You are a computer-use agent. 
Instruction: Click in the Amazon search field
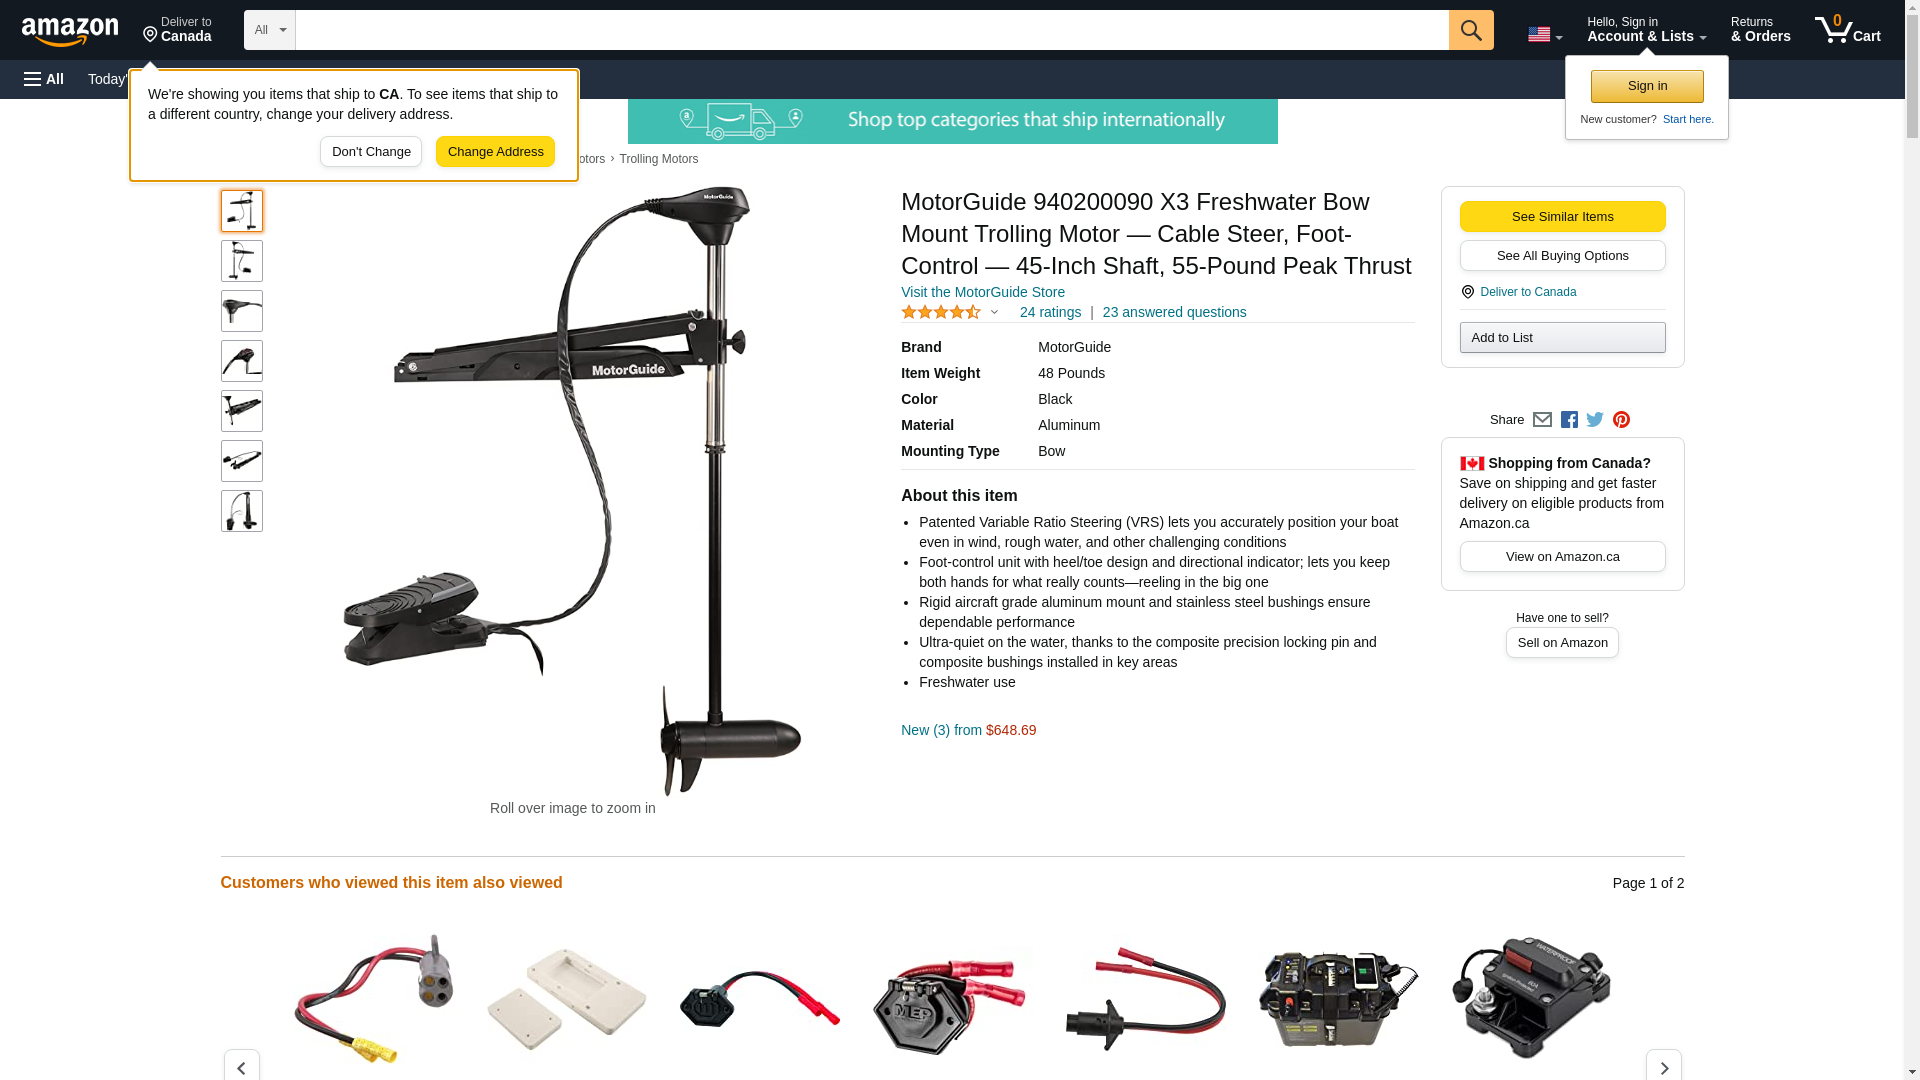871,30
